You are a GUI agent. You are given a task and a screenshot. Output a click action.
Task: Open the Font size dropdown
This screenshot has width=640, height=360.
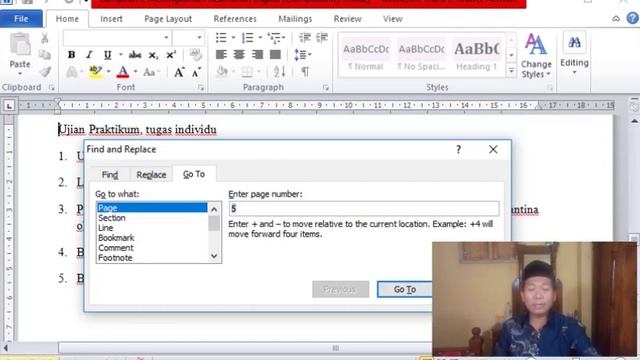(199, 38)
